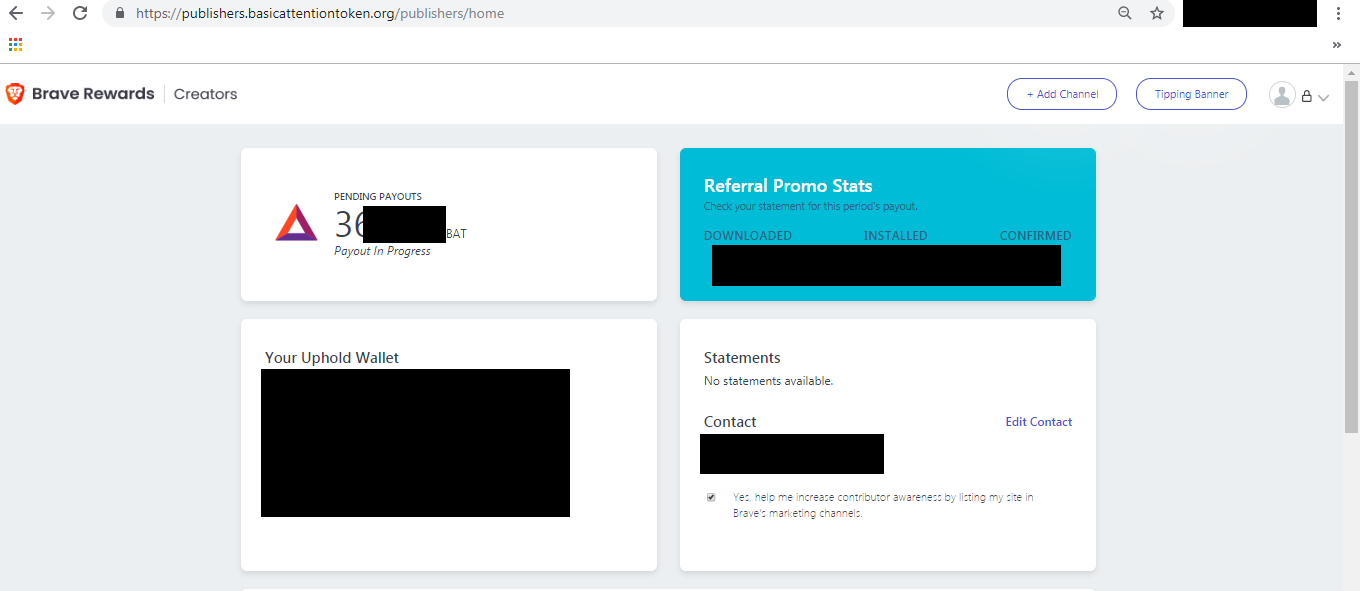Click the account lock icon
Screen dimensions: 1366x591
click(1306, 97)
